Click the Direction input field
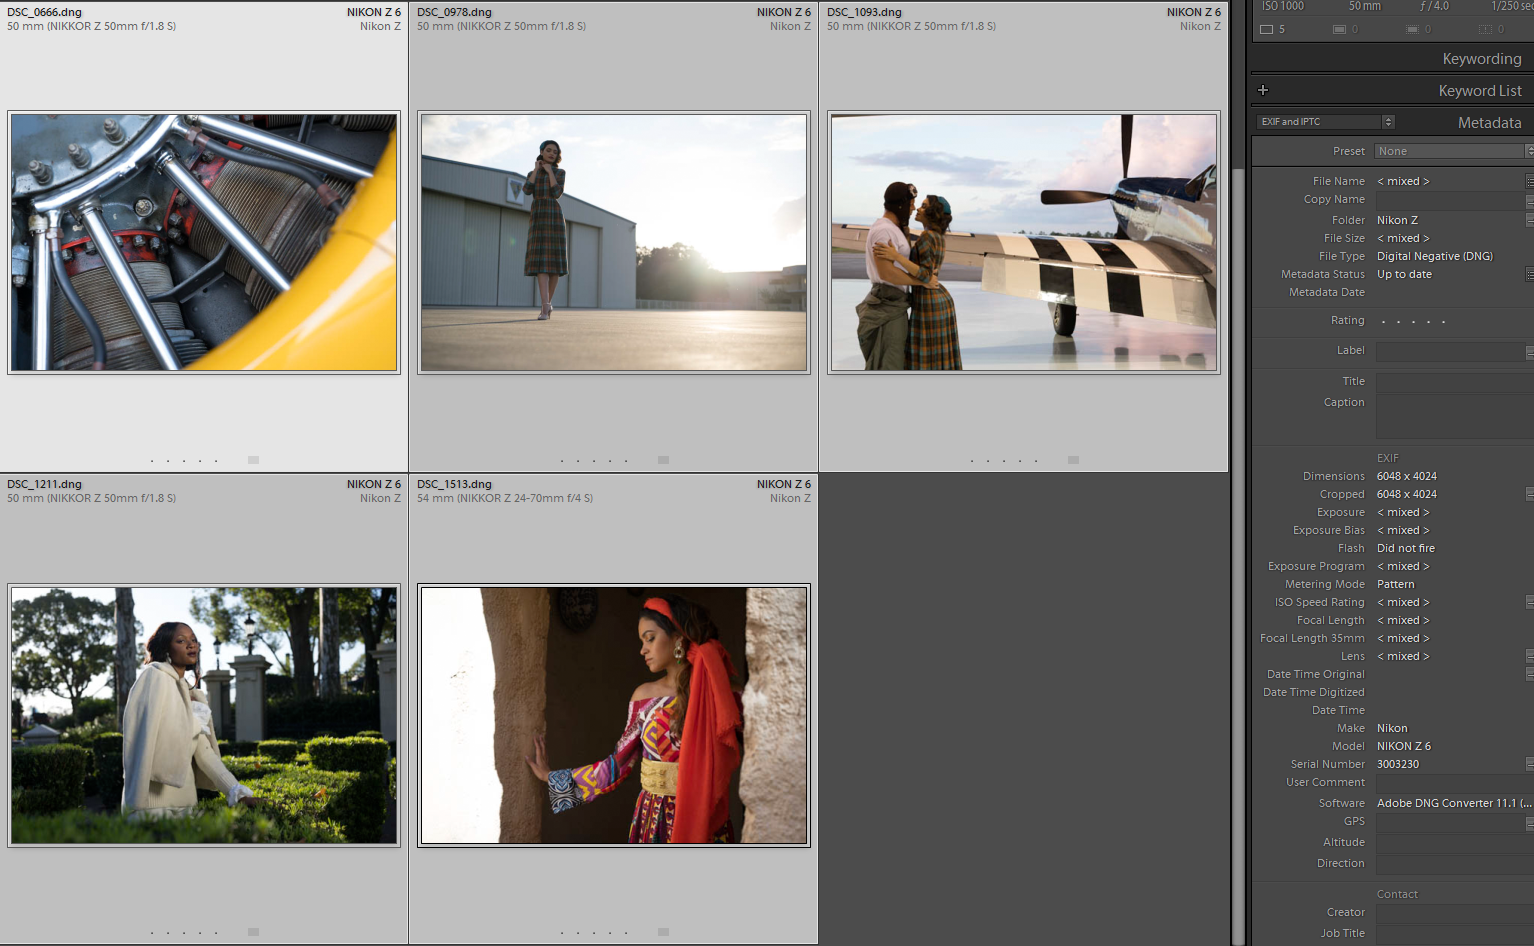Image resolution: width=1534 pixels, height=946 pixels. [x=1454, y=864]
